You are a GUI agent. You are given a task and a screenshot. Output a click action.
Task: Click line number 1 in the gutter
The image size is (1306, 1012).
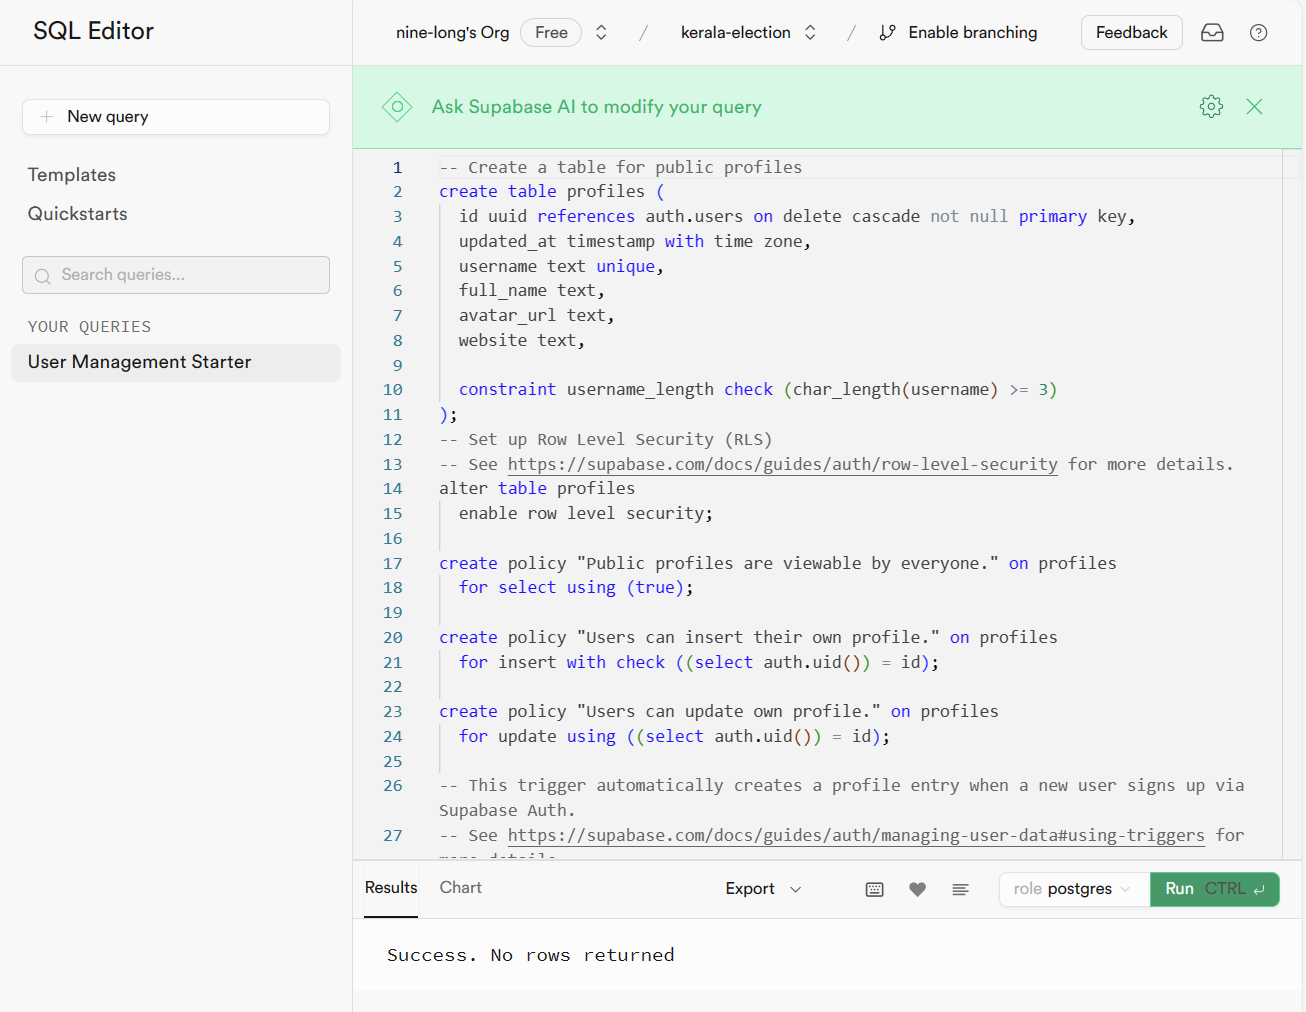click(x=397, y=168)
